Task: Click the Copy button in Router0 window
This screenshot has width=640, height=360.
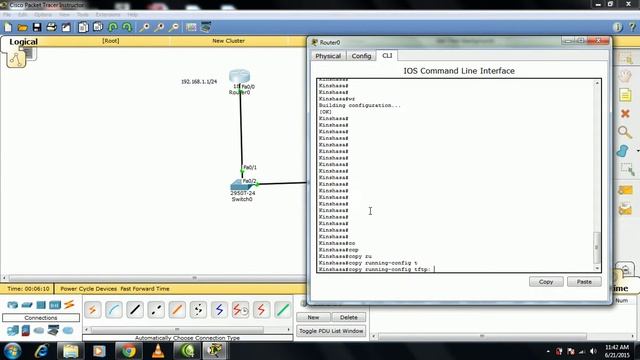Action: [x=546, y=282]
